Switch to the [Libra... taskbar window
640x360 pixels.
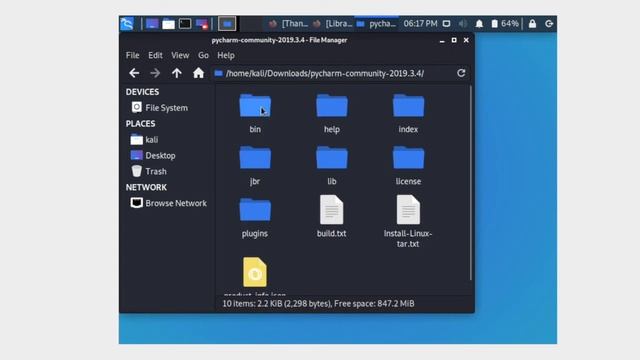tap(333, 24)
